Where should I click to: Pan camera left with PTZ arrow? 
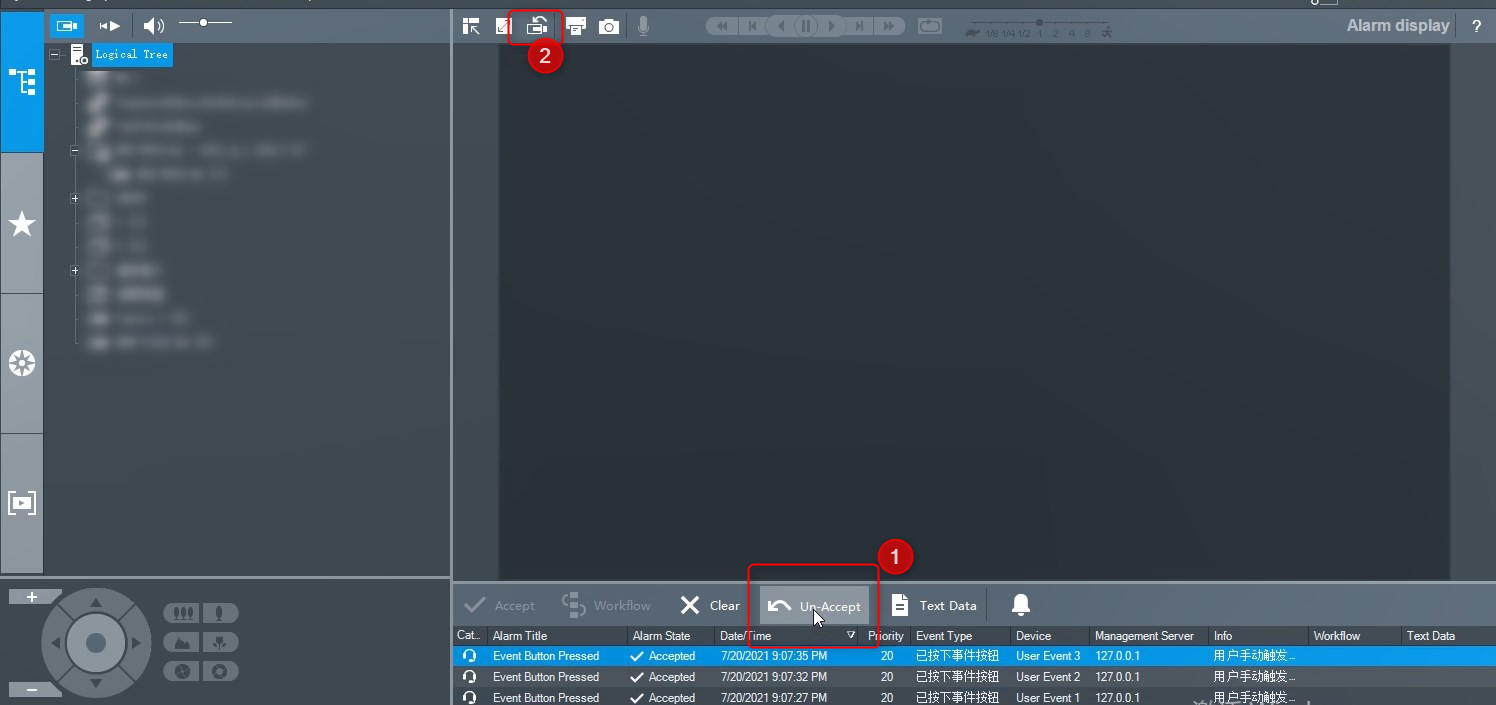pyautogui.click(x=55, y=643)
